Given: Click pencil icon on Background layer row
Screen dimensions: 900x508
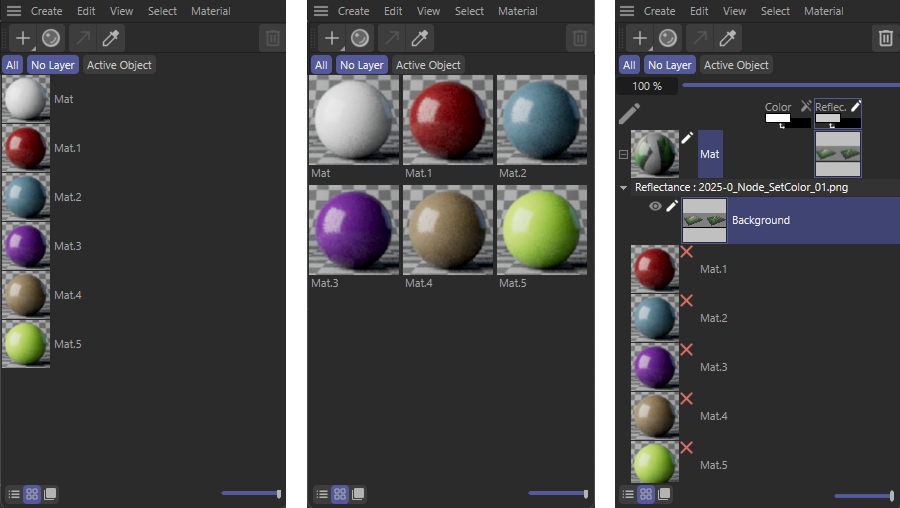Looking at the screenshot, I should pos(672,206).
